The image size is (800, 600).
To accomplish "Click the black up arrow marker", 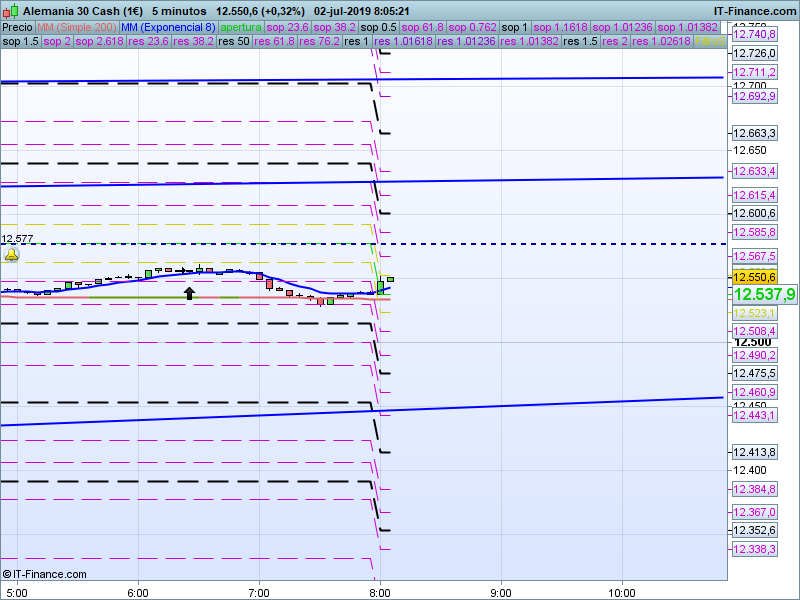I will coord(189,293).
